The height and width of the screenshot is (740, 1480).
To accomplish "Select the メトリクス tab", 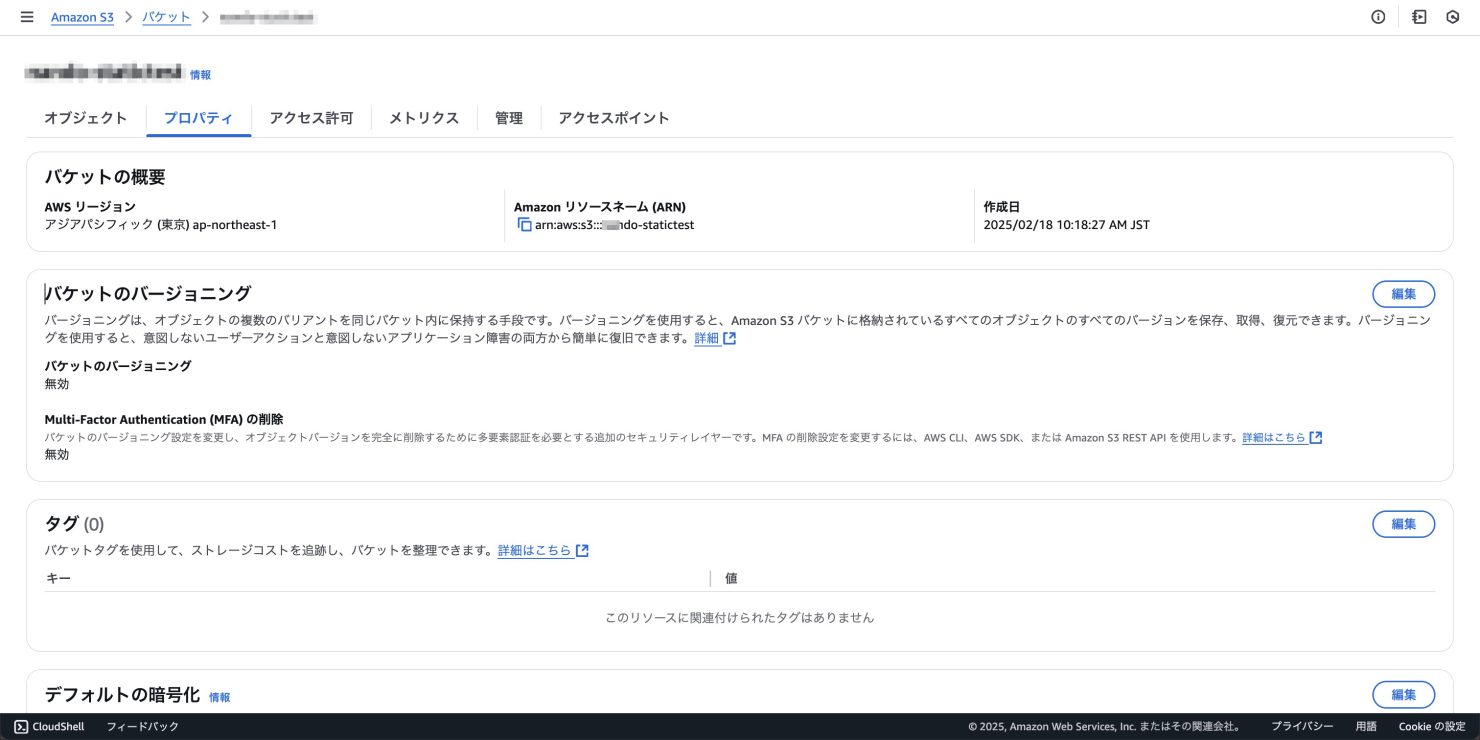I will [x=424, y=118].
